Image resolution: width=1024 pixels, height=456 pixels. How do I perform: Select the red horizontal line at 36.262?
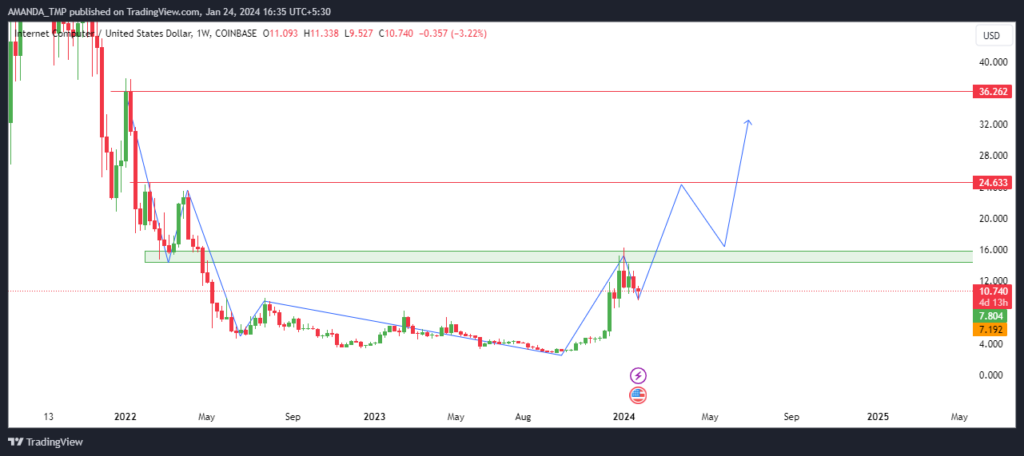pos(542,92)
